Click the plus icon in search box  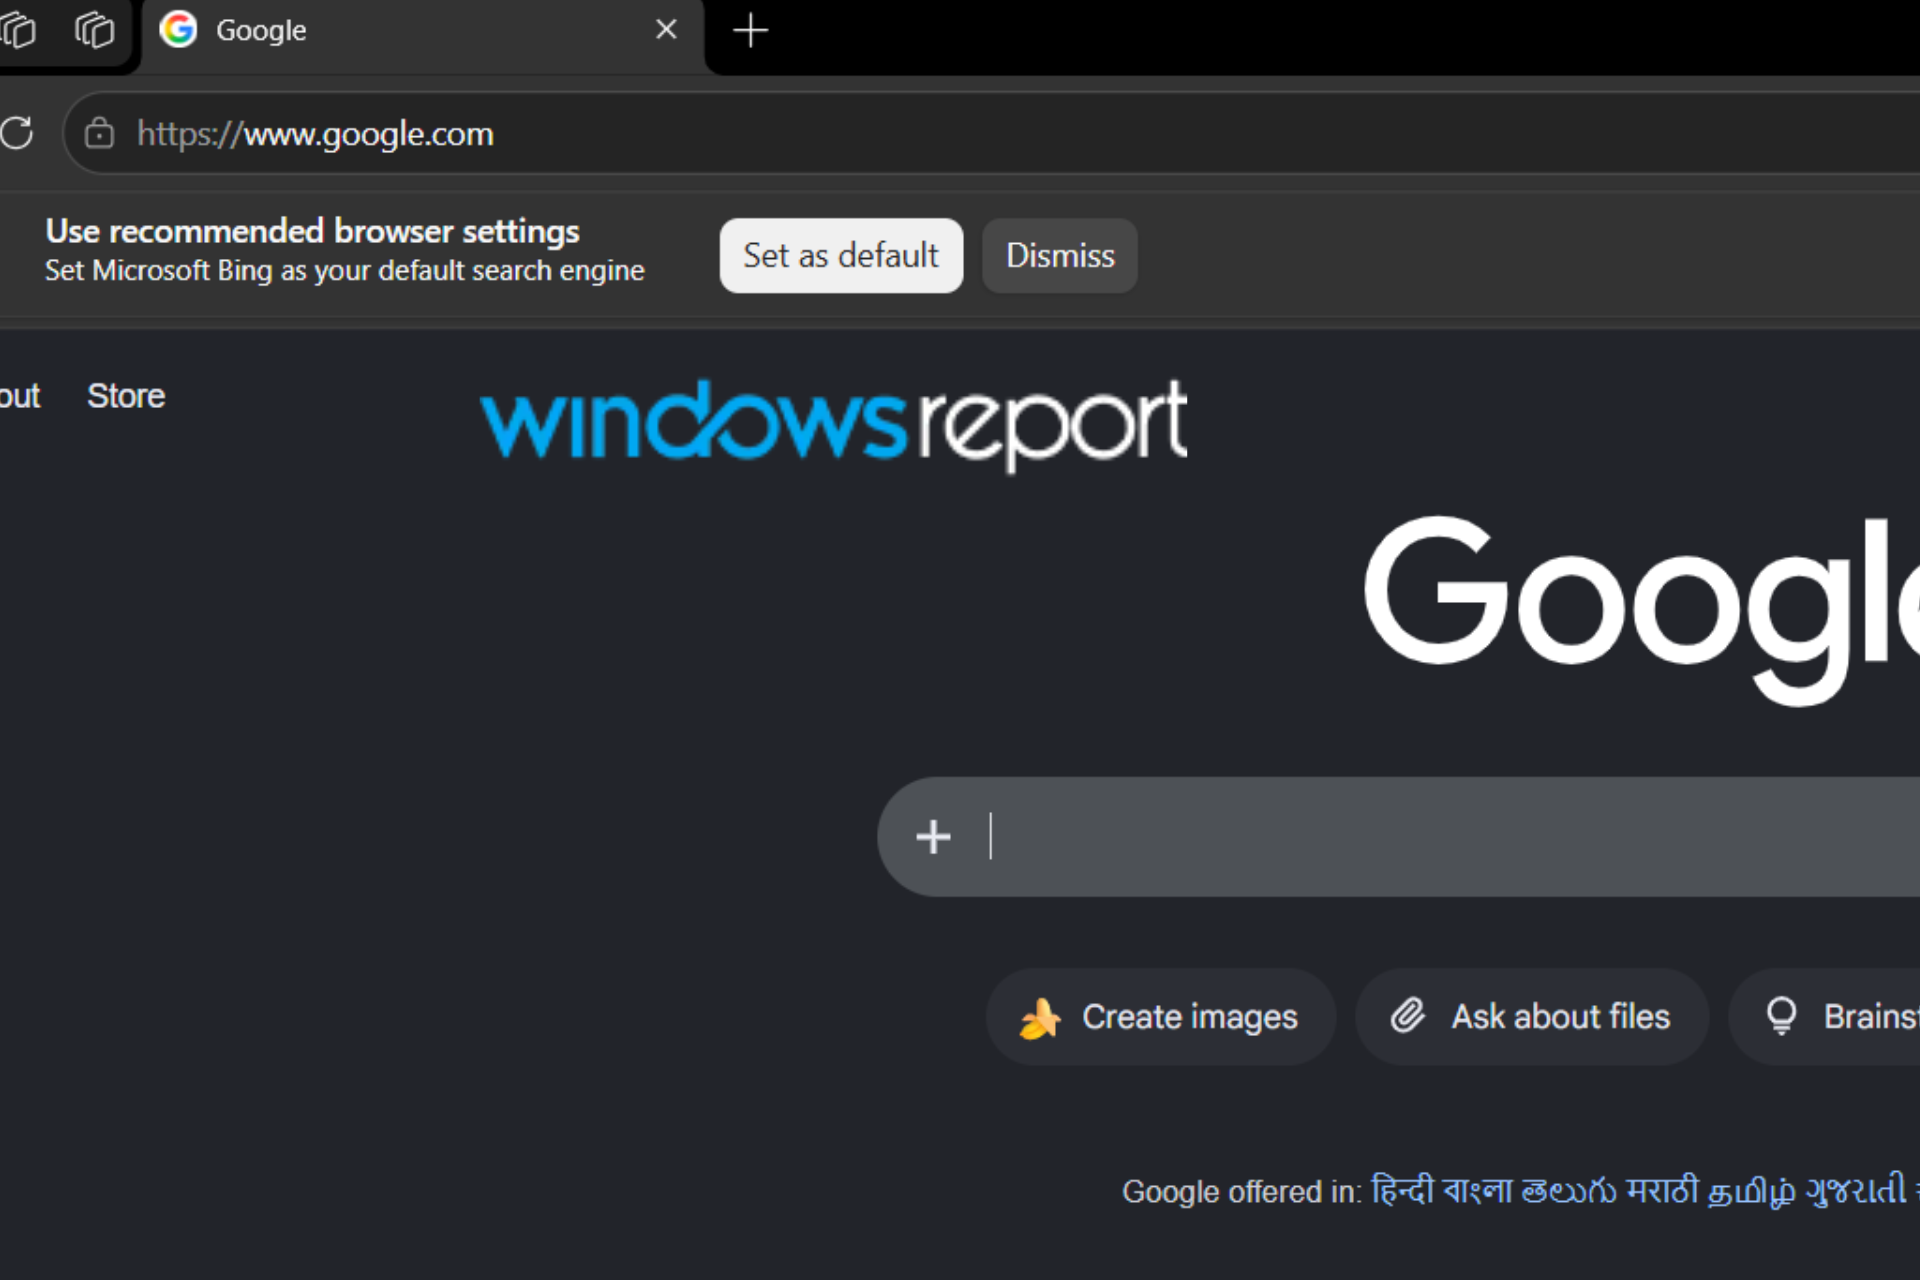933,837
